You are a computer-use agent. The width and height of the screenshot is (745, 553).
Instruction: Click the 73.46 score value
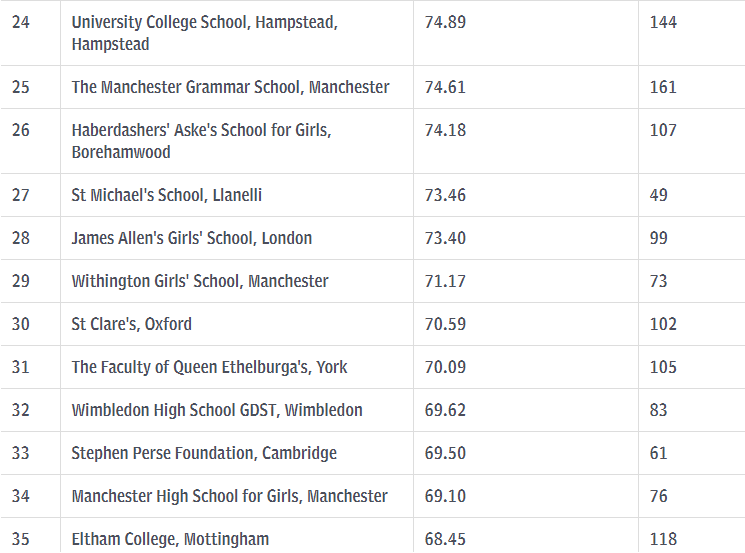pyautogui.click(x=445, y=195)
